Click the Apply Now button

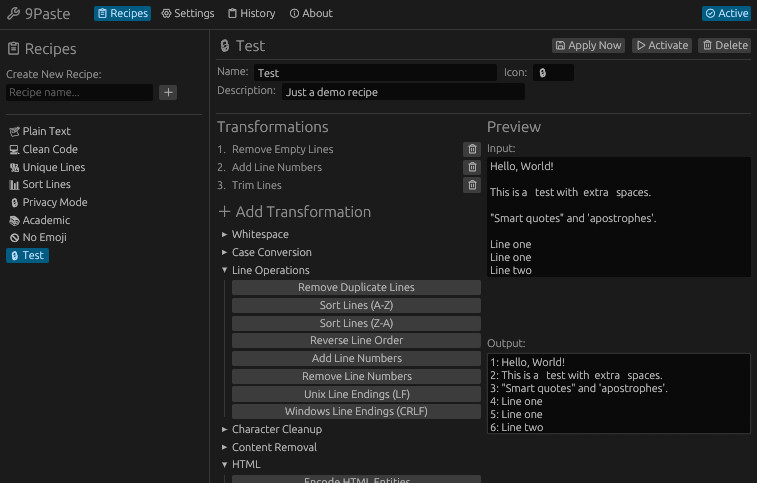(x=588, y=45)
